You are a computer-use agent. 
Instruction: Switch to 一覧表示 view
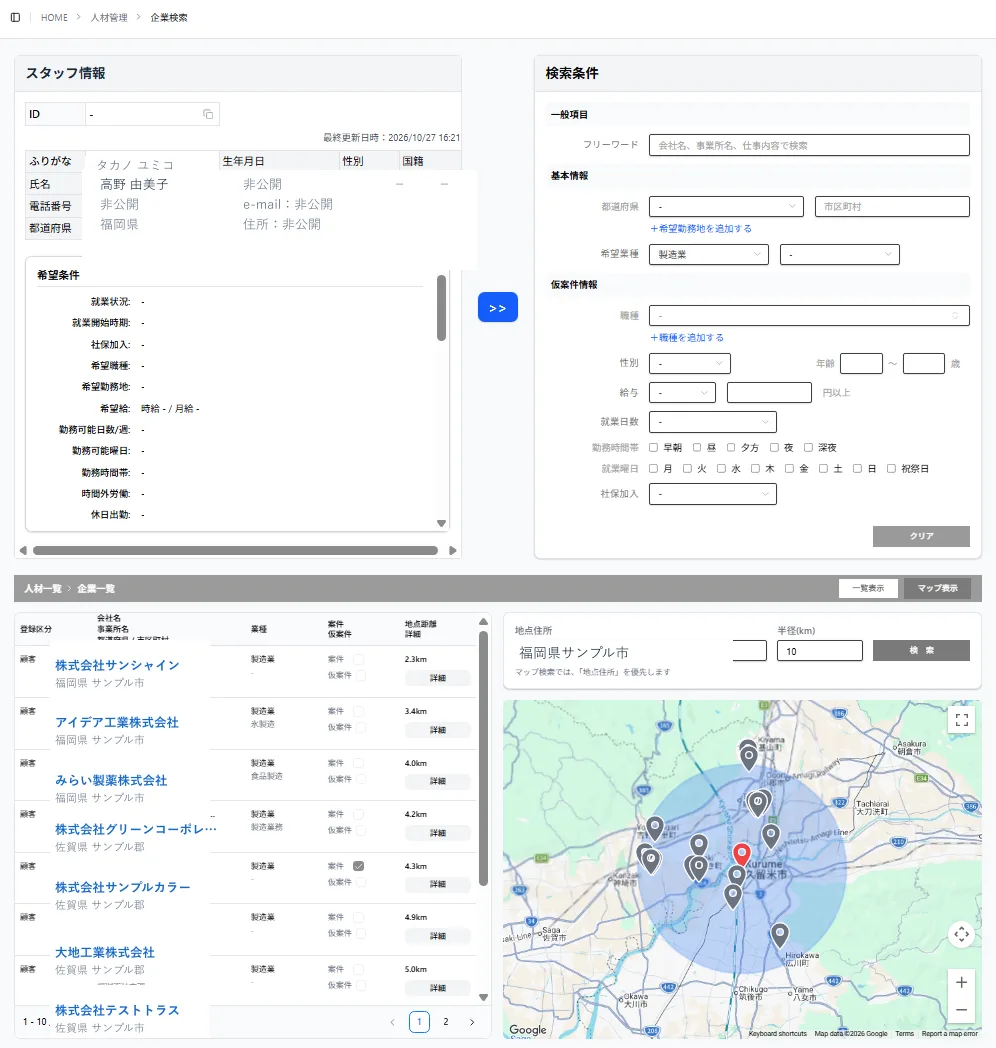point(868,588)
